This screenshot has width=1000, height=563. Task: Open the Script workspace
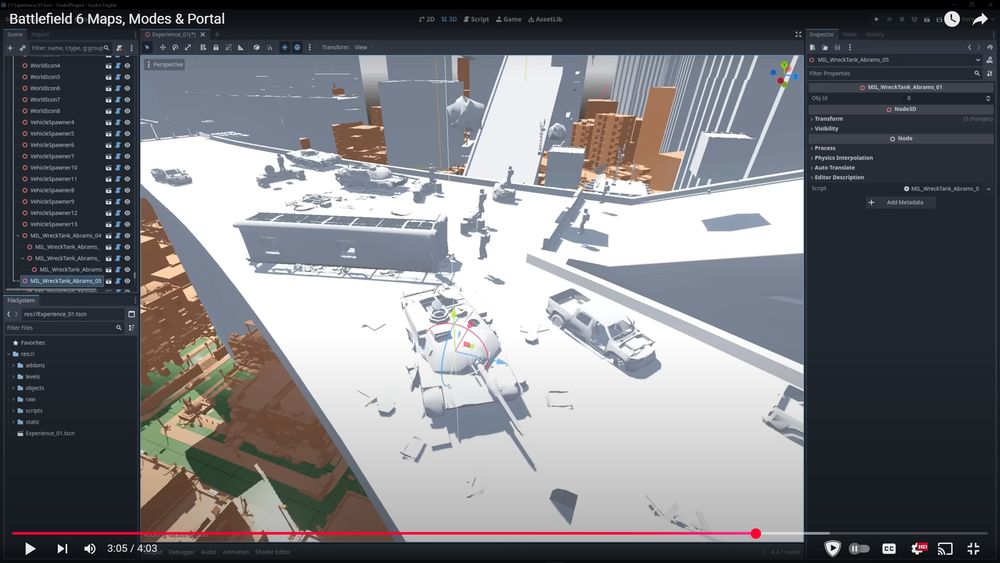click(476, 19)
